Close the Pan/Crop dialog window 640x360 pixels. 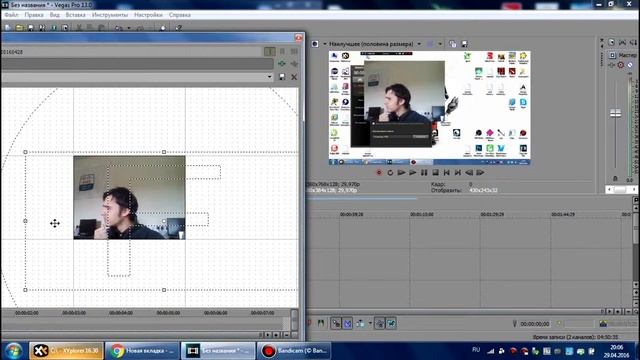click(298, 38)
